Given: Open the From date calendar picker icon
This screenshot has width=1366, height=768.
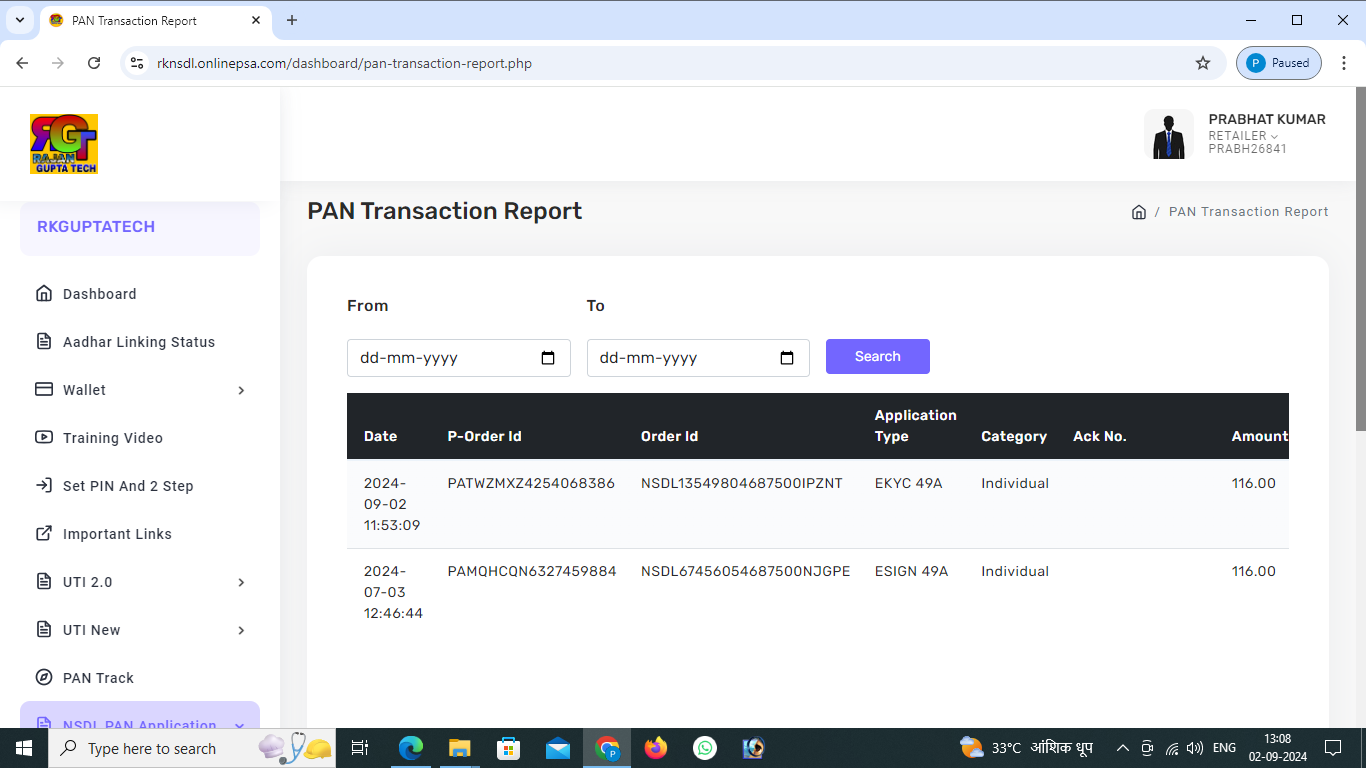Looking at the screenshot, I should tap(548, 358).
